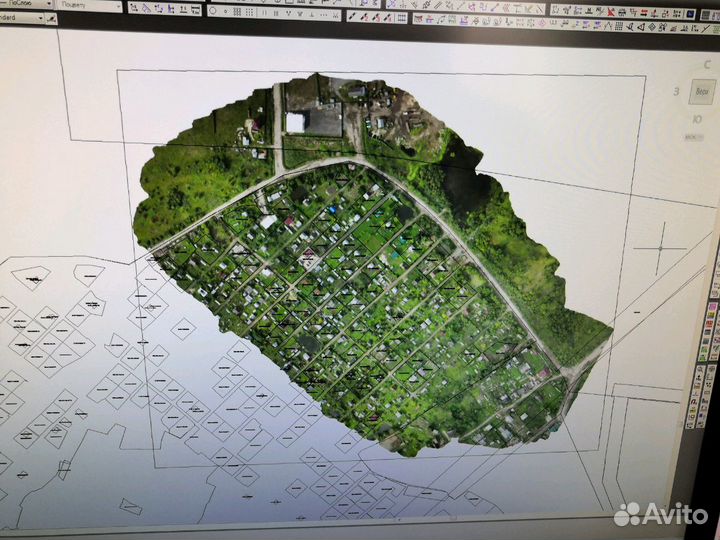Open the coordinate system dropdown under view cube
The width and height of the screenshot is (720, 540).
tap(694, 137)
